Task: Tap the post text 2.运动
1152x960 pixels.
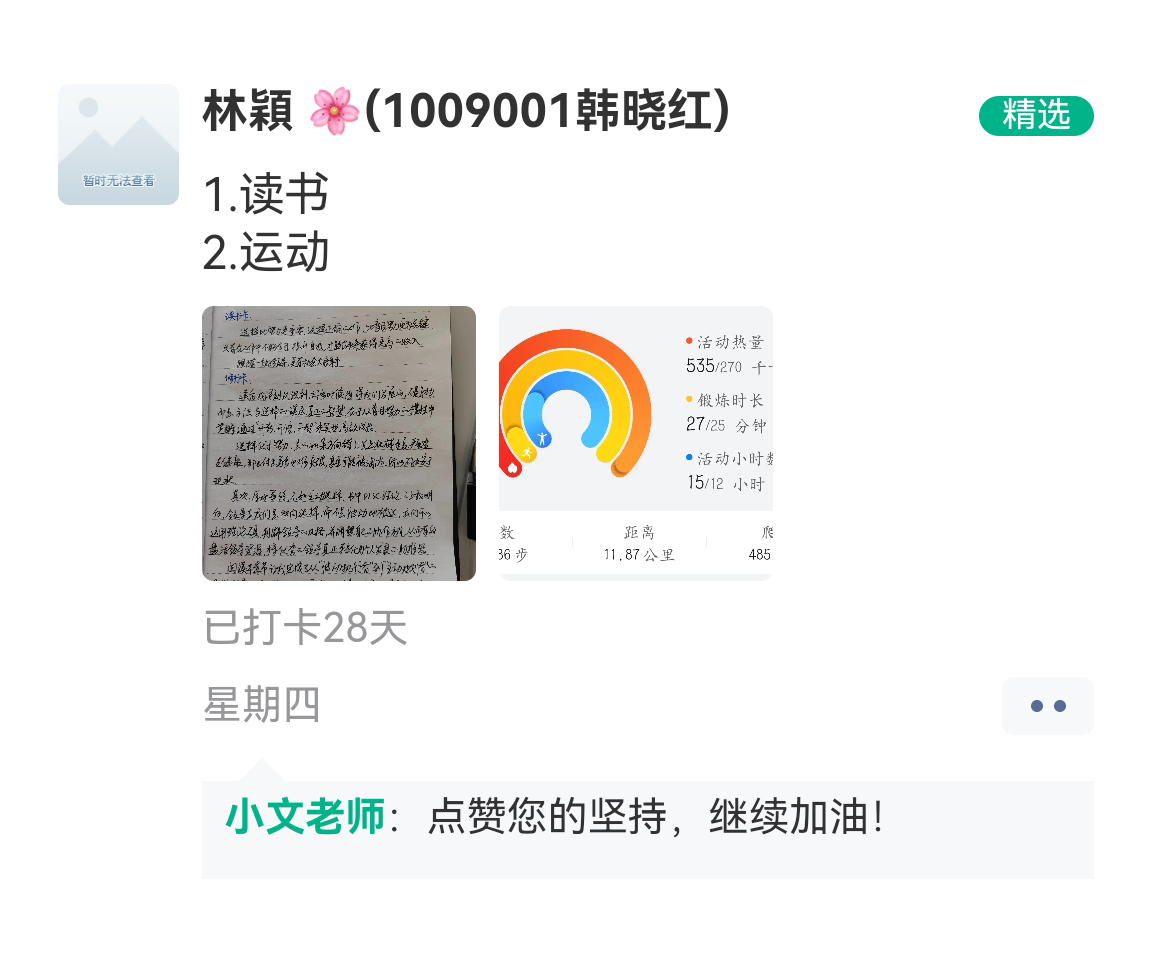Action: (x=265, y=252)
